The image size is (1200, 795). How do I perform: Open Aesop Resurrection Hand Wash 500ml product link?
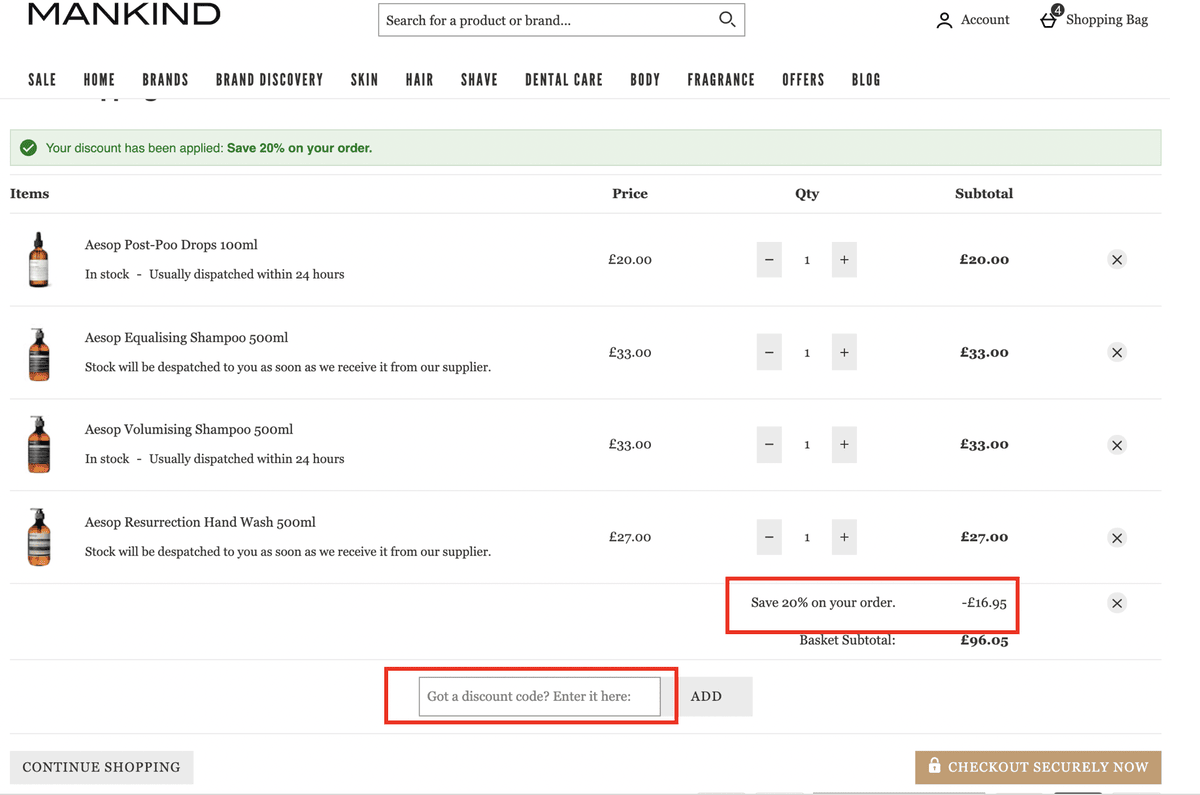click(200, 522)
